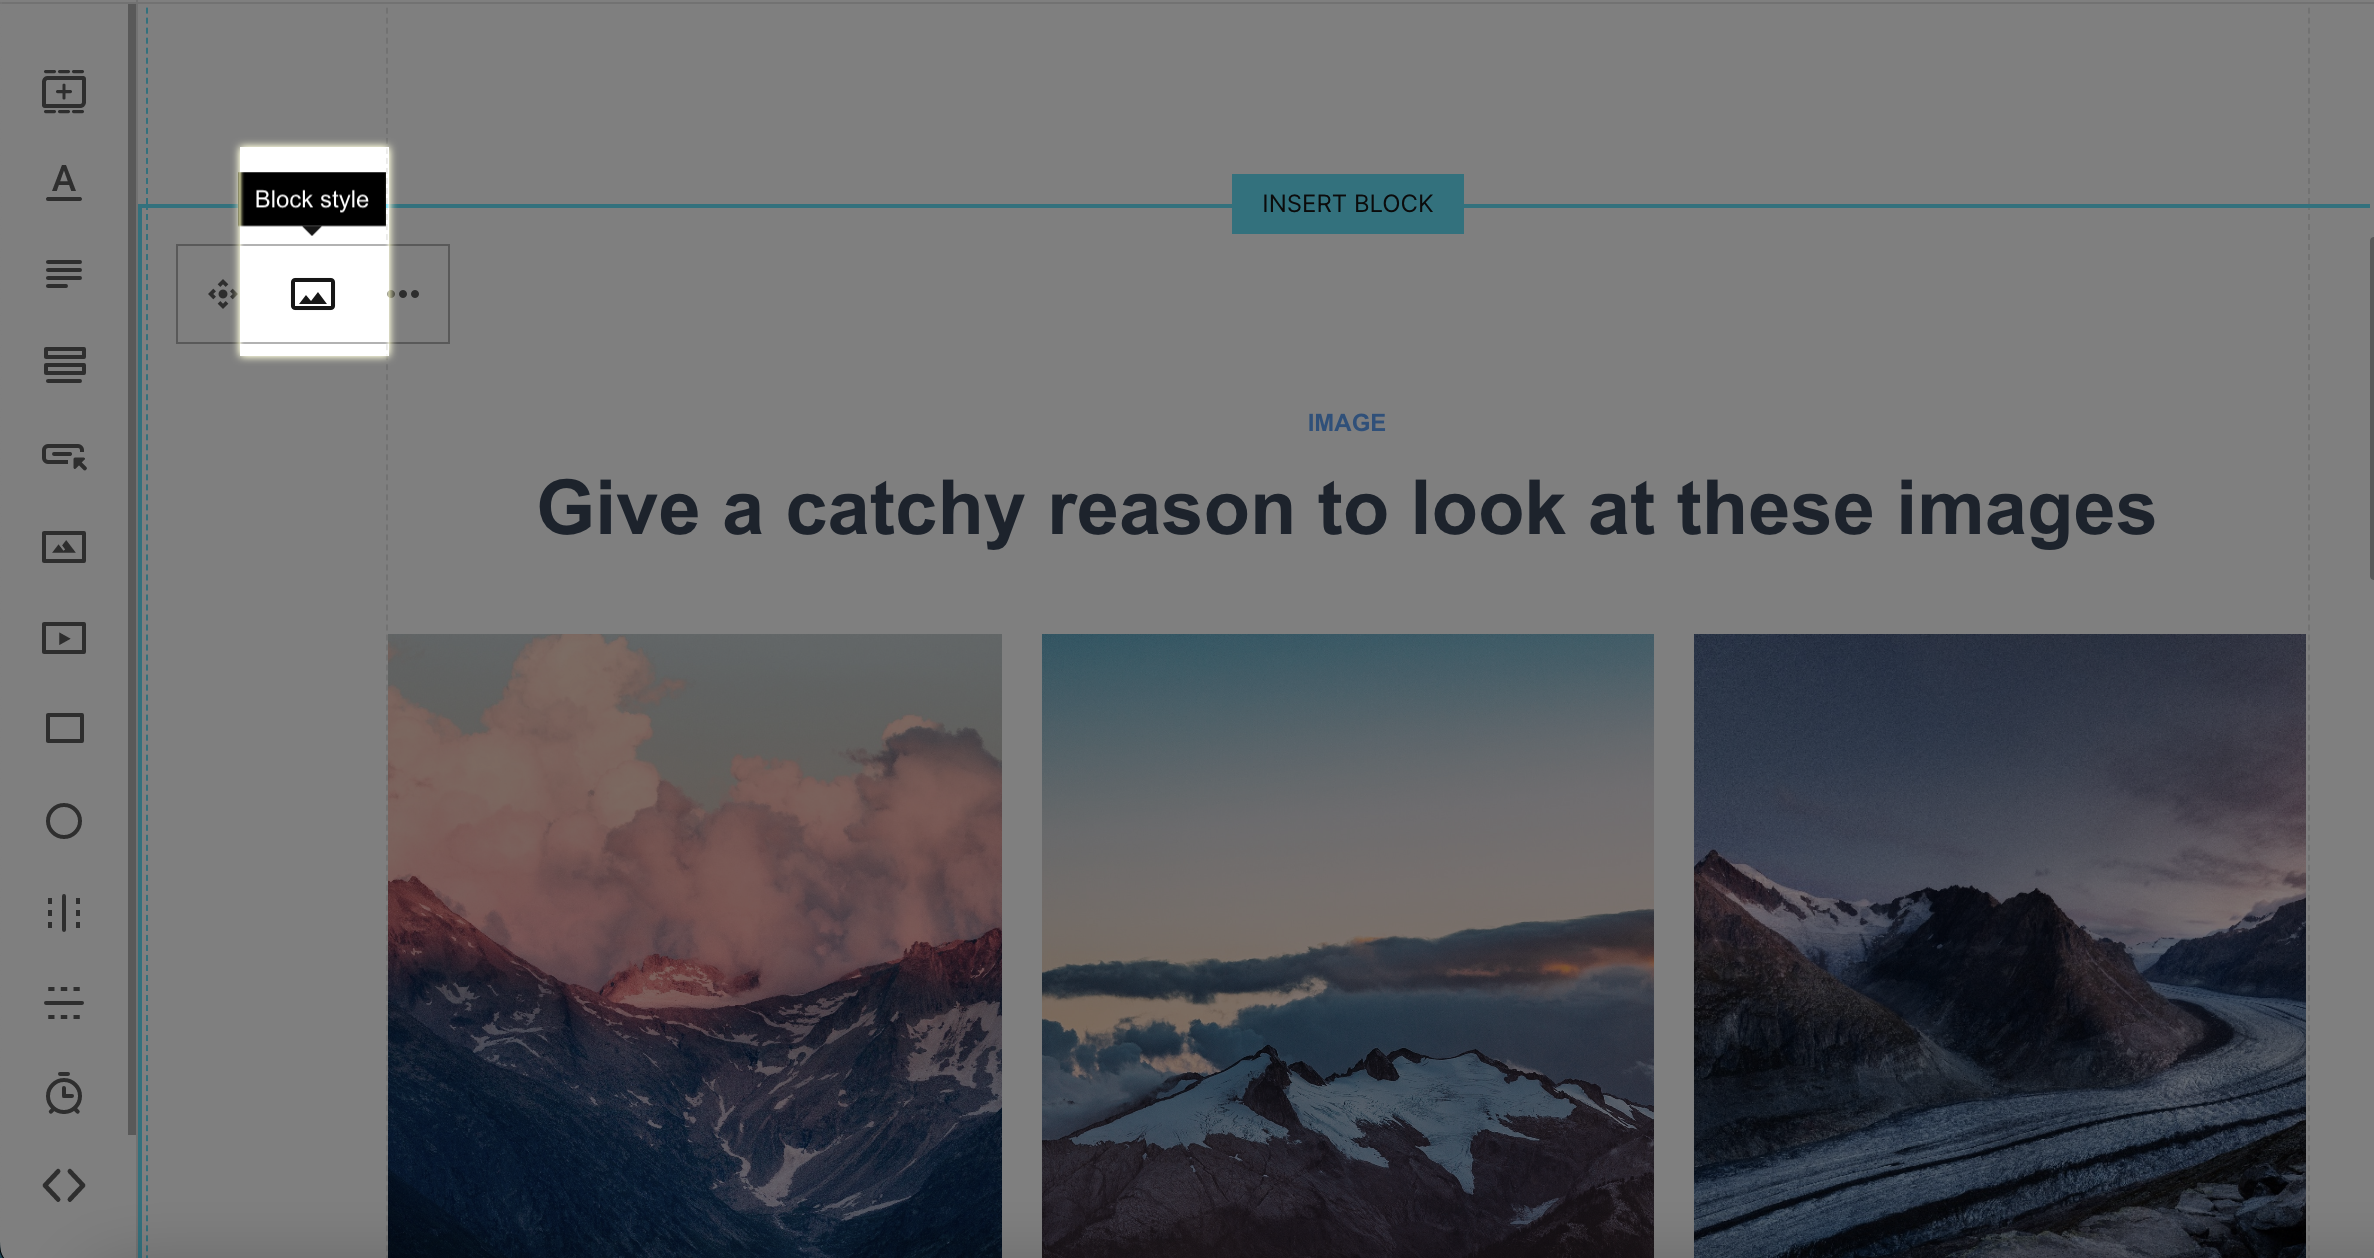
Task: Choose the circle shape icon
Action: (64, 821)
